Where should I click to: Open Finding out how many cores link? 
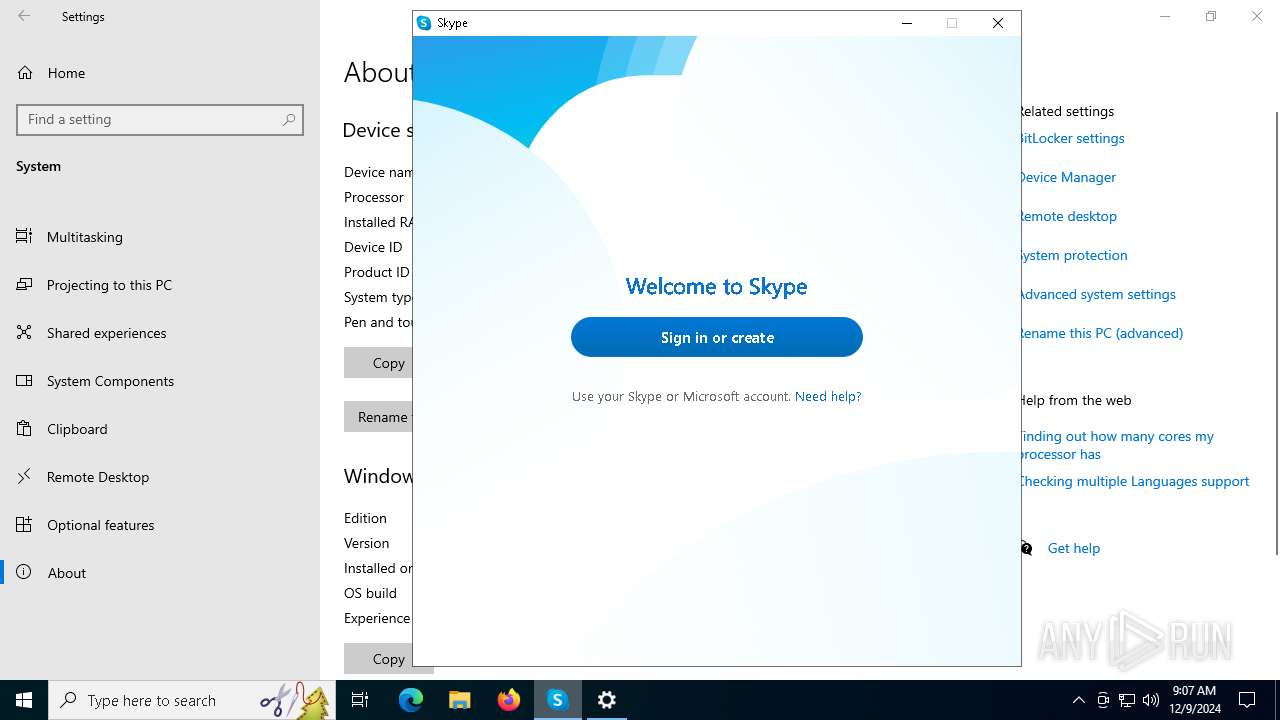pyautogui.click(x=1117, y=445)
